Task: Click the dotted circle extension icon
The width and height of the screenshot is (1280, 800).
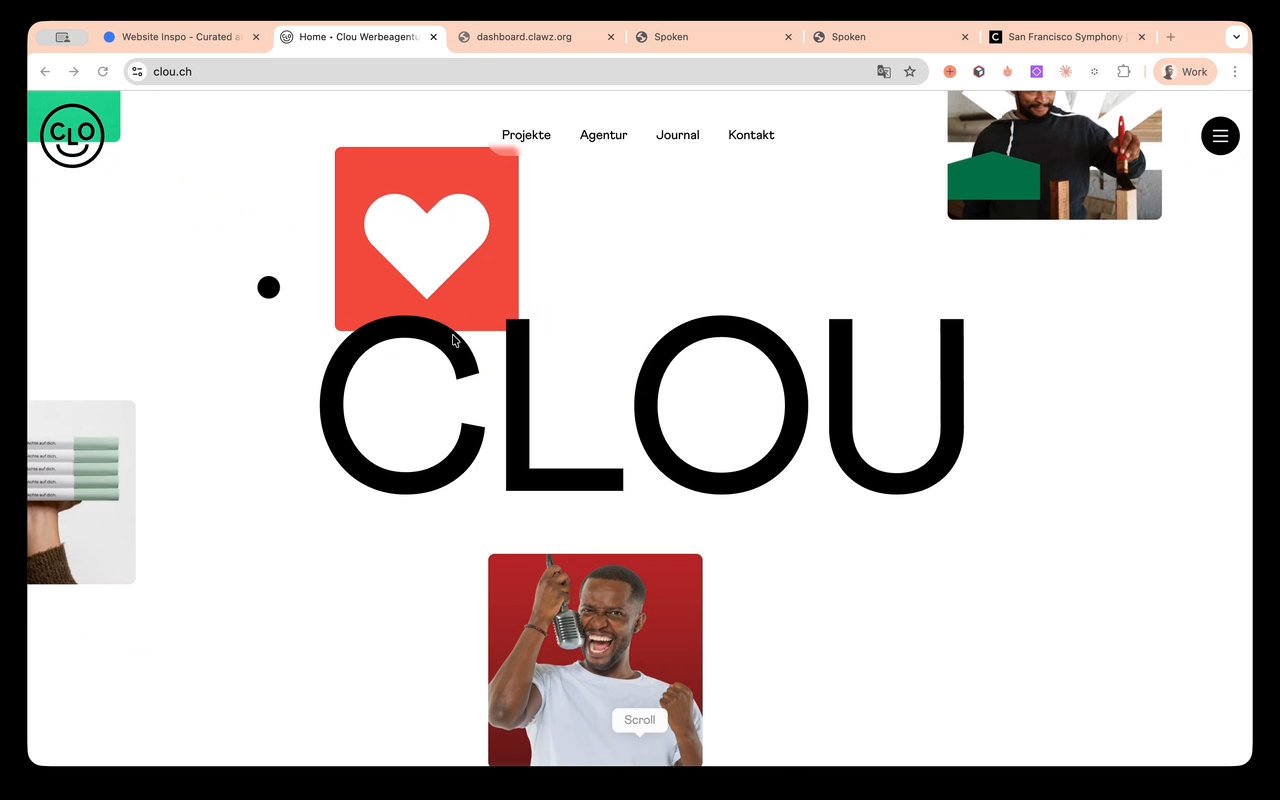Action: [x=1095, y=72]
